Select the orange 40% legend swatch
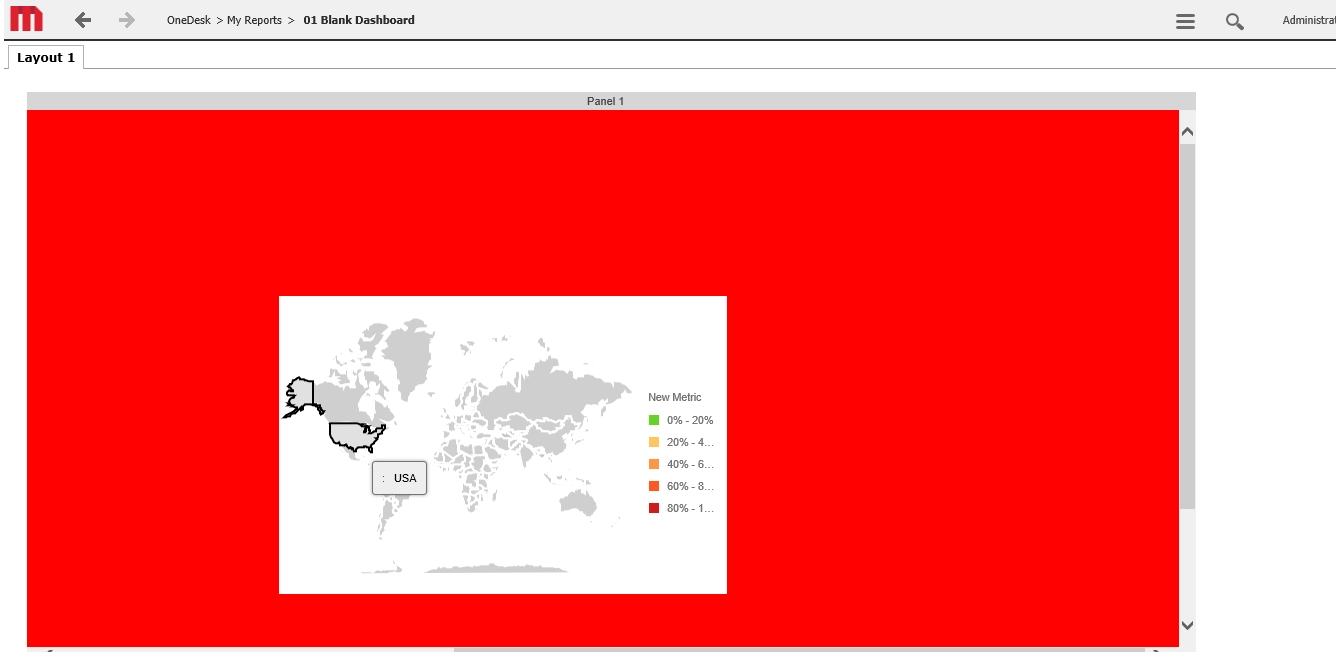Image resolution: width=1336 pixels, height=652 pixels. [654, 464]
